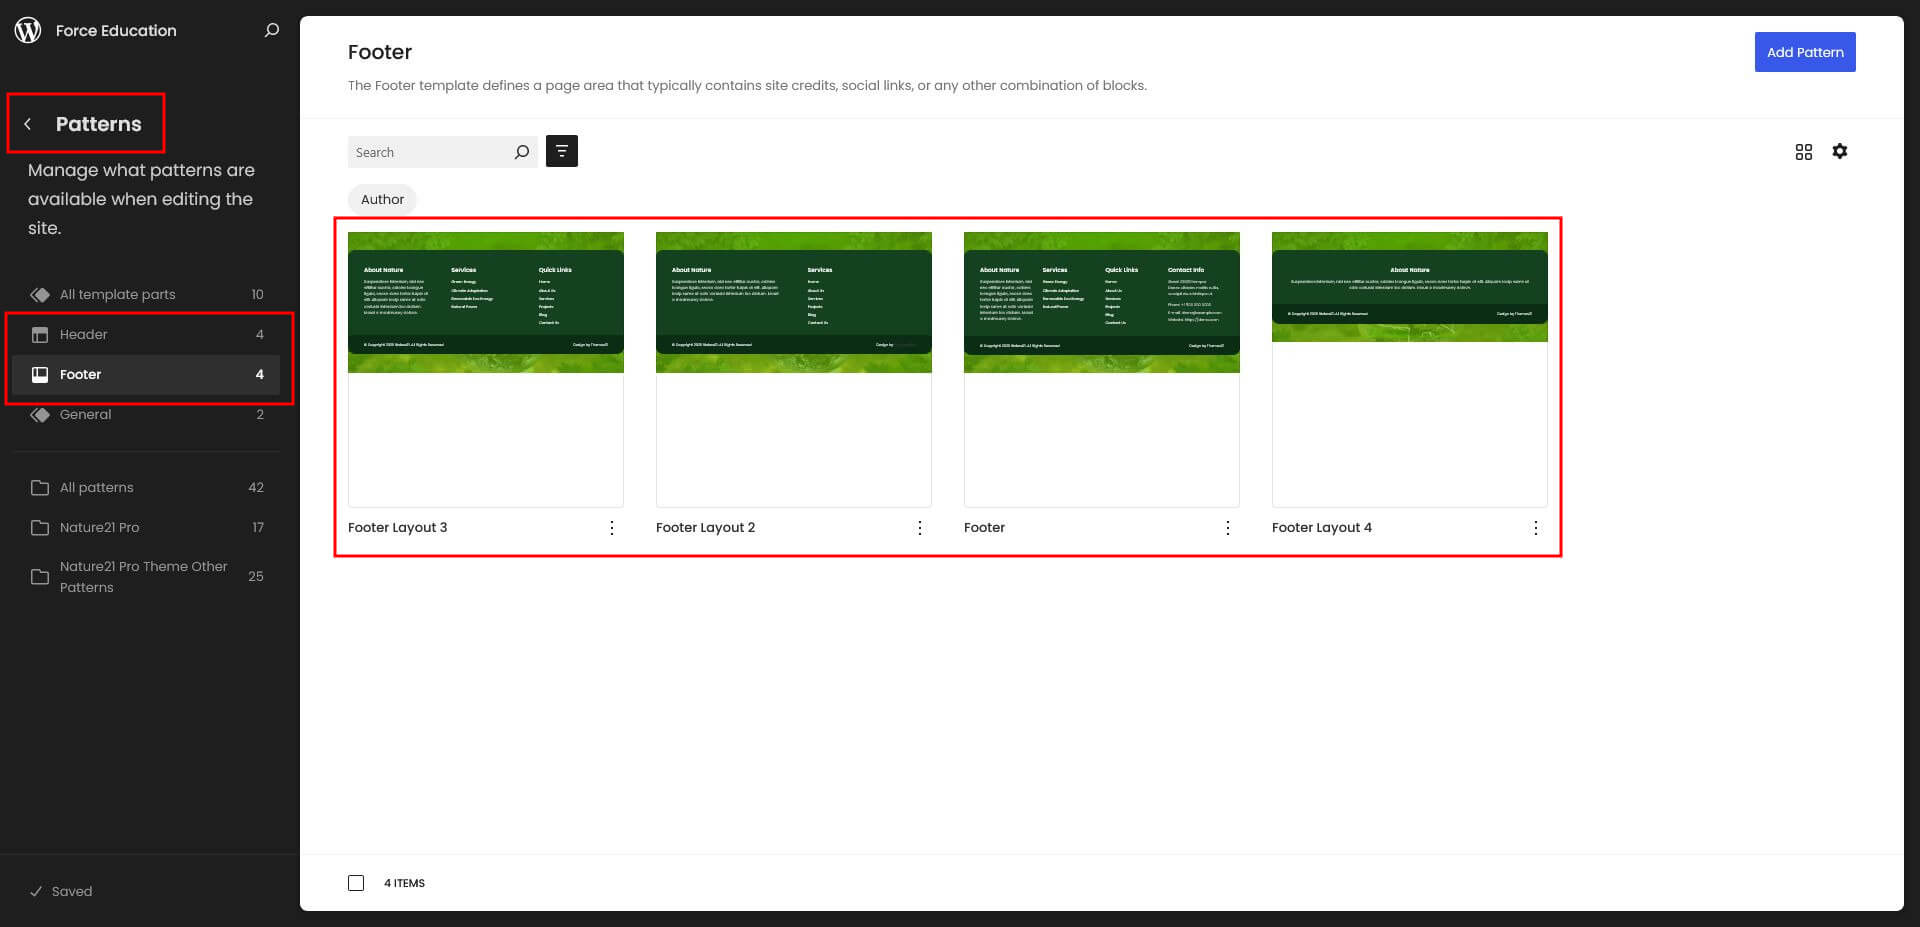The height and width of the screenshot is (927, 1920).
Task: Go back using the Patterns chevron arrow
Action: point(28,124)
